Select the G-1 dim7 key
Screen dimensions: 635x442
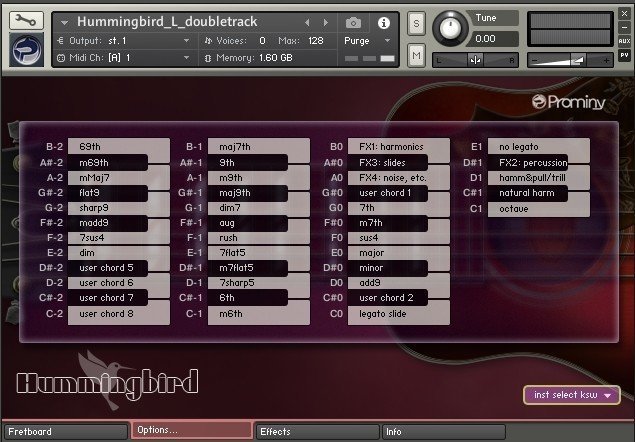[259, 208]
